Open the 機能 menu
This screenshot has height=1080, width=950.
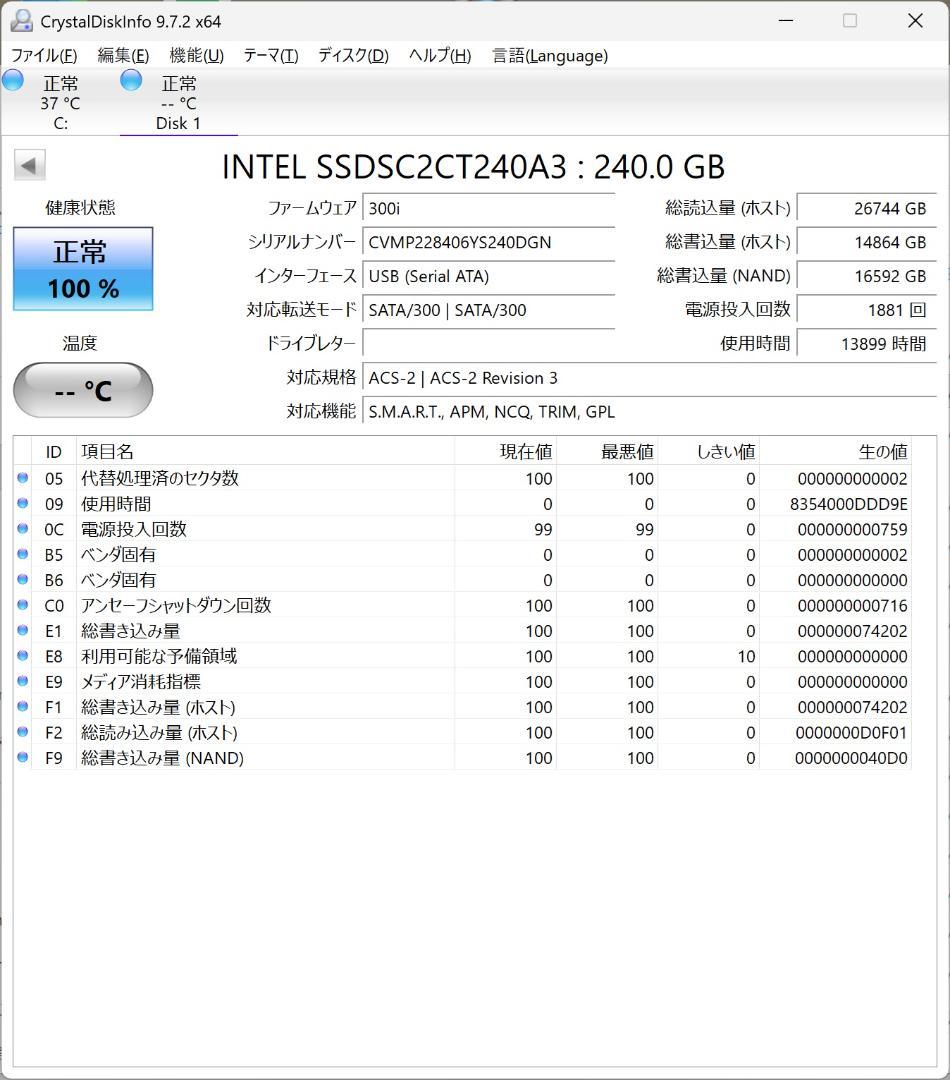coord(196,56)
